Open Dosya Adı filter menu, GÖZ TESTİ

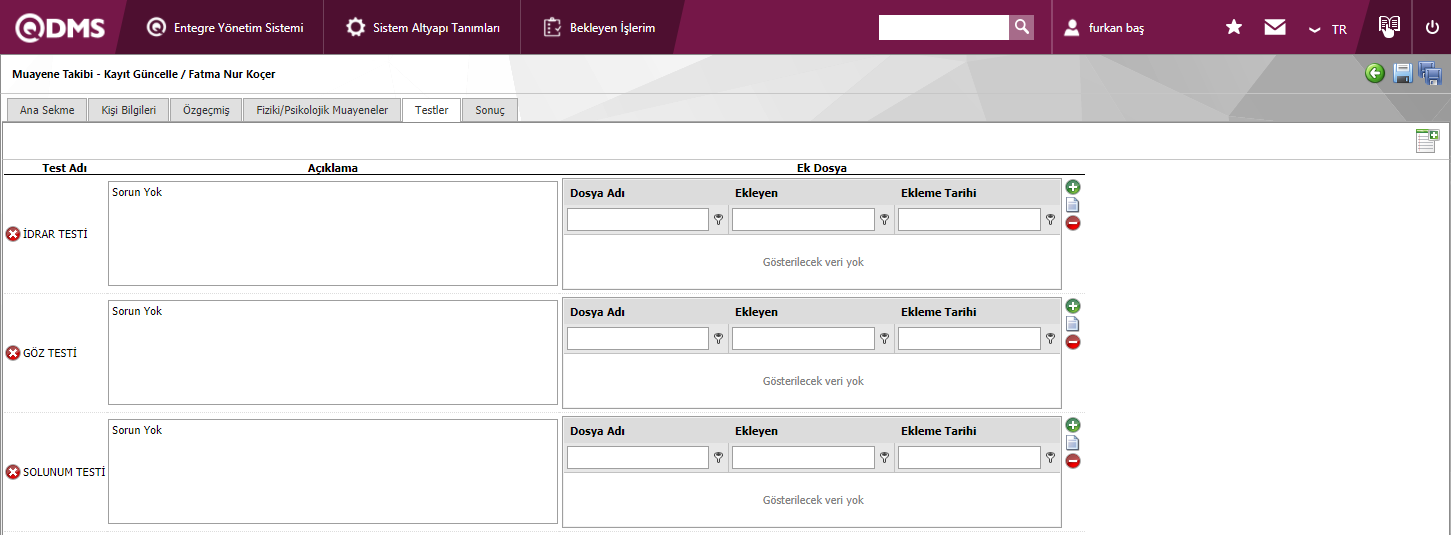[x=718, y=339]
